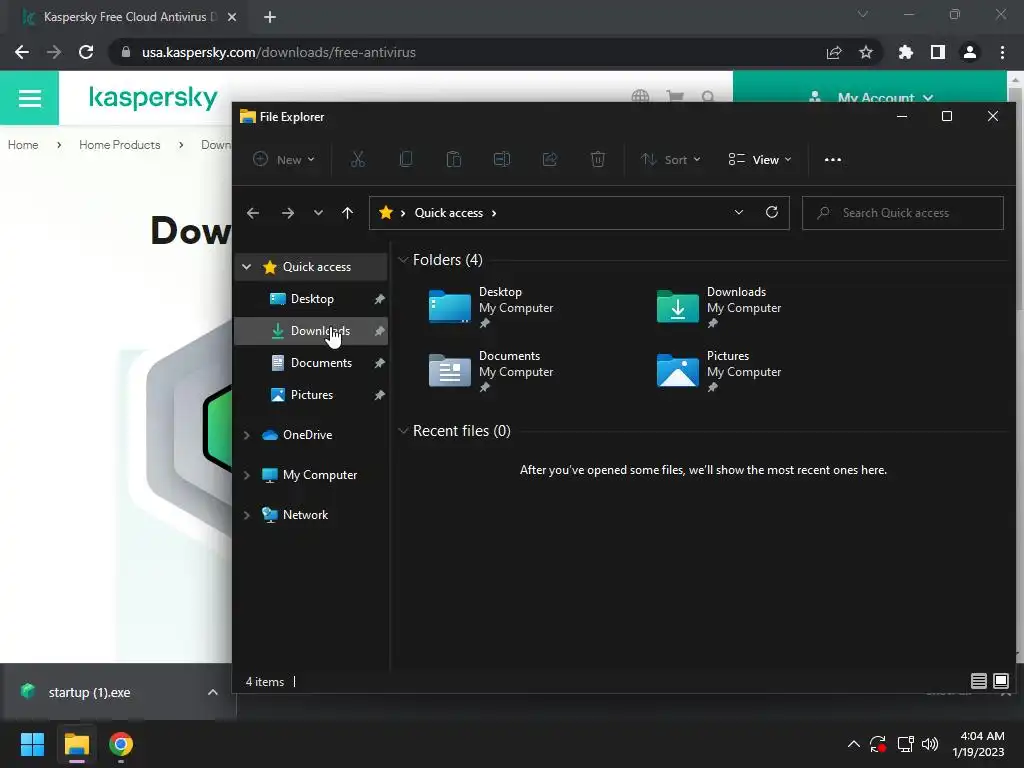Open Documents folder tile in Folders group
This screenshot has height=768, width=1024.
click(x=491, y=371)
